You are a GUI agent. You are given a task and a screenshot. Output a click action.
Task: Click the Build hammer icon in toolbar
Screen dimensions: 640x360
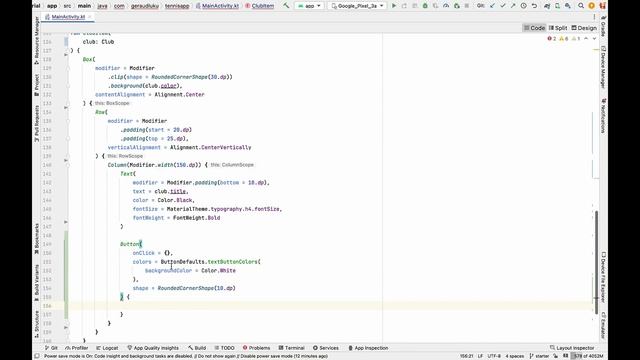point(286,6)
